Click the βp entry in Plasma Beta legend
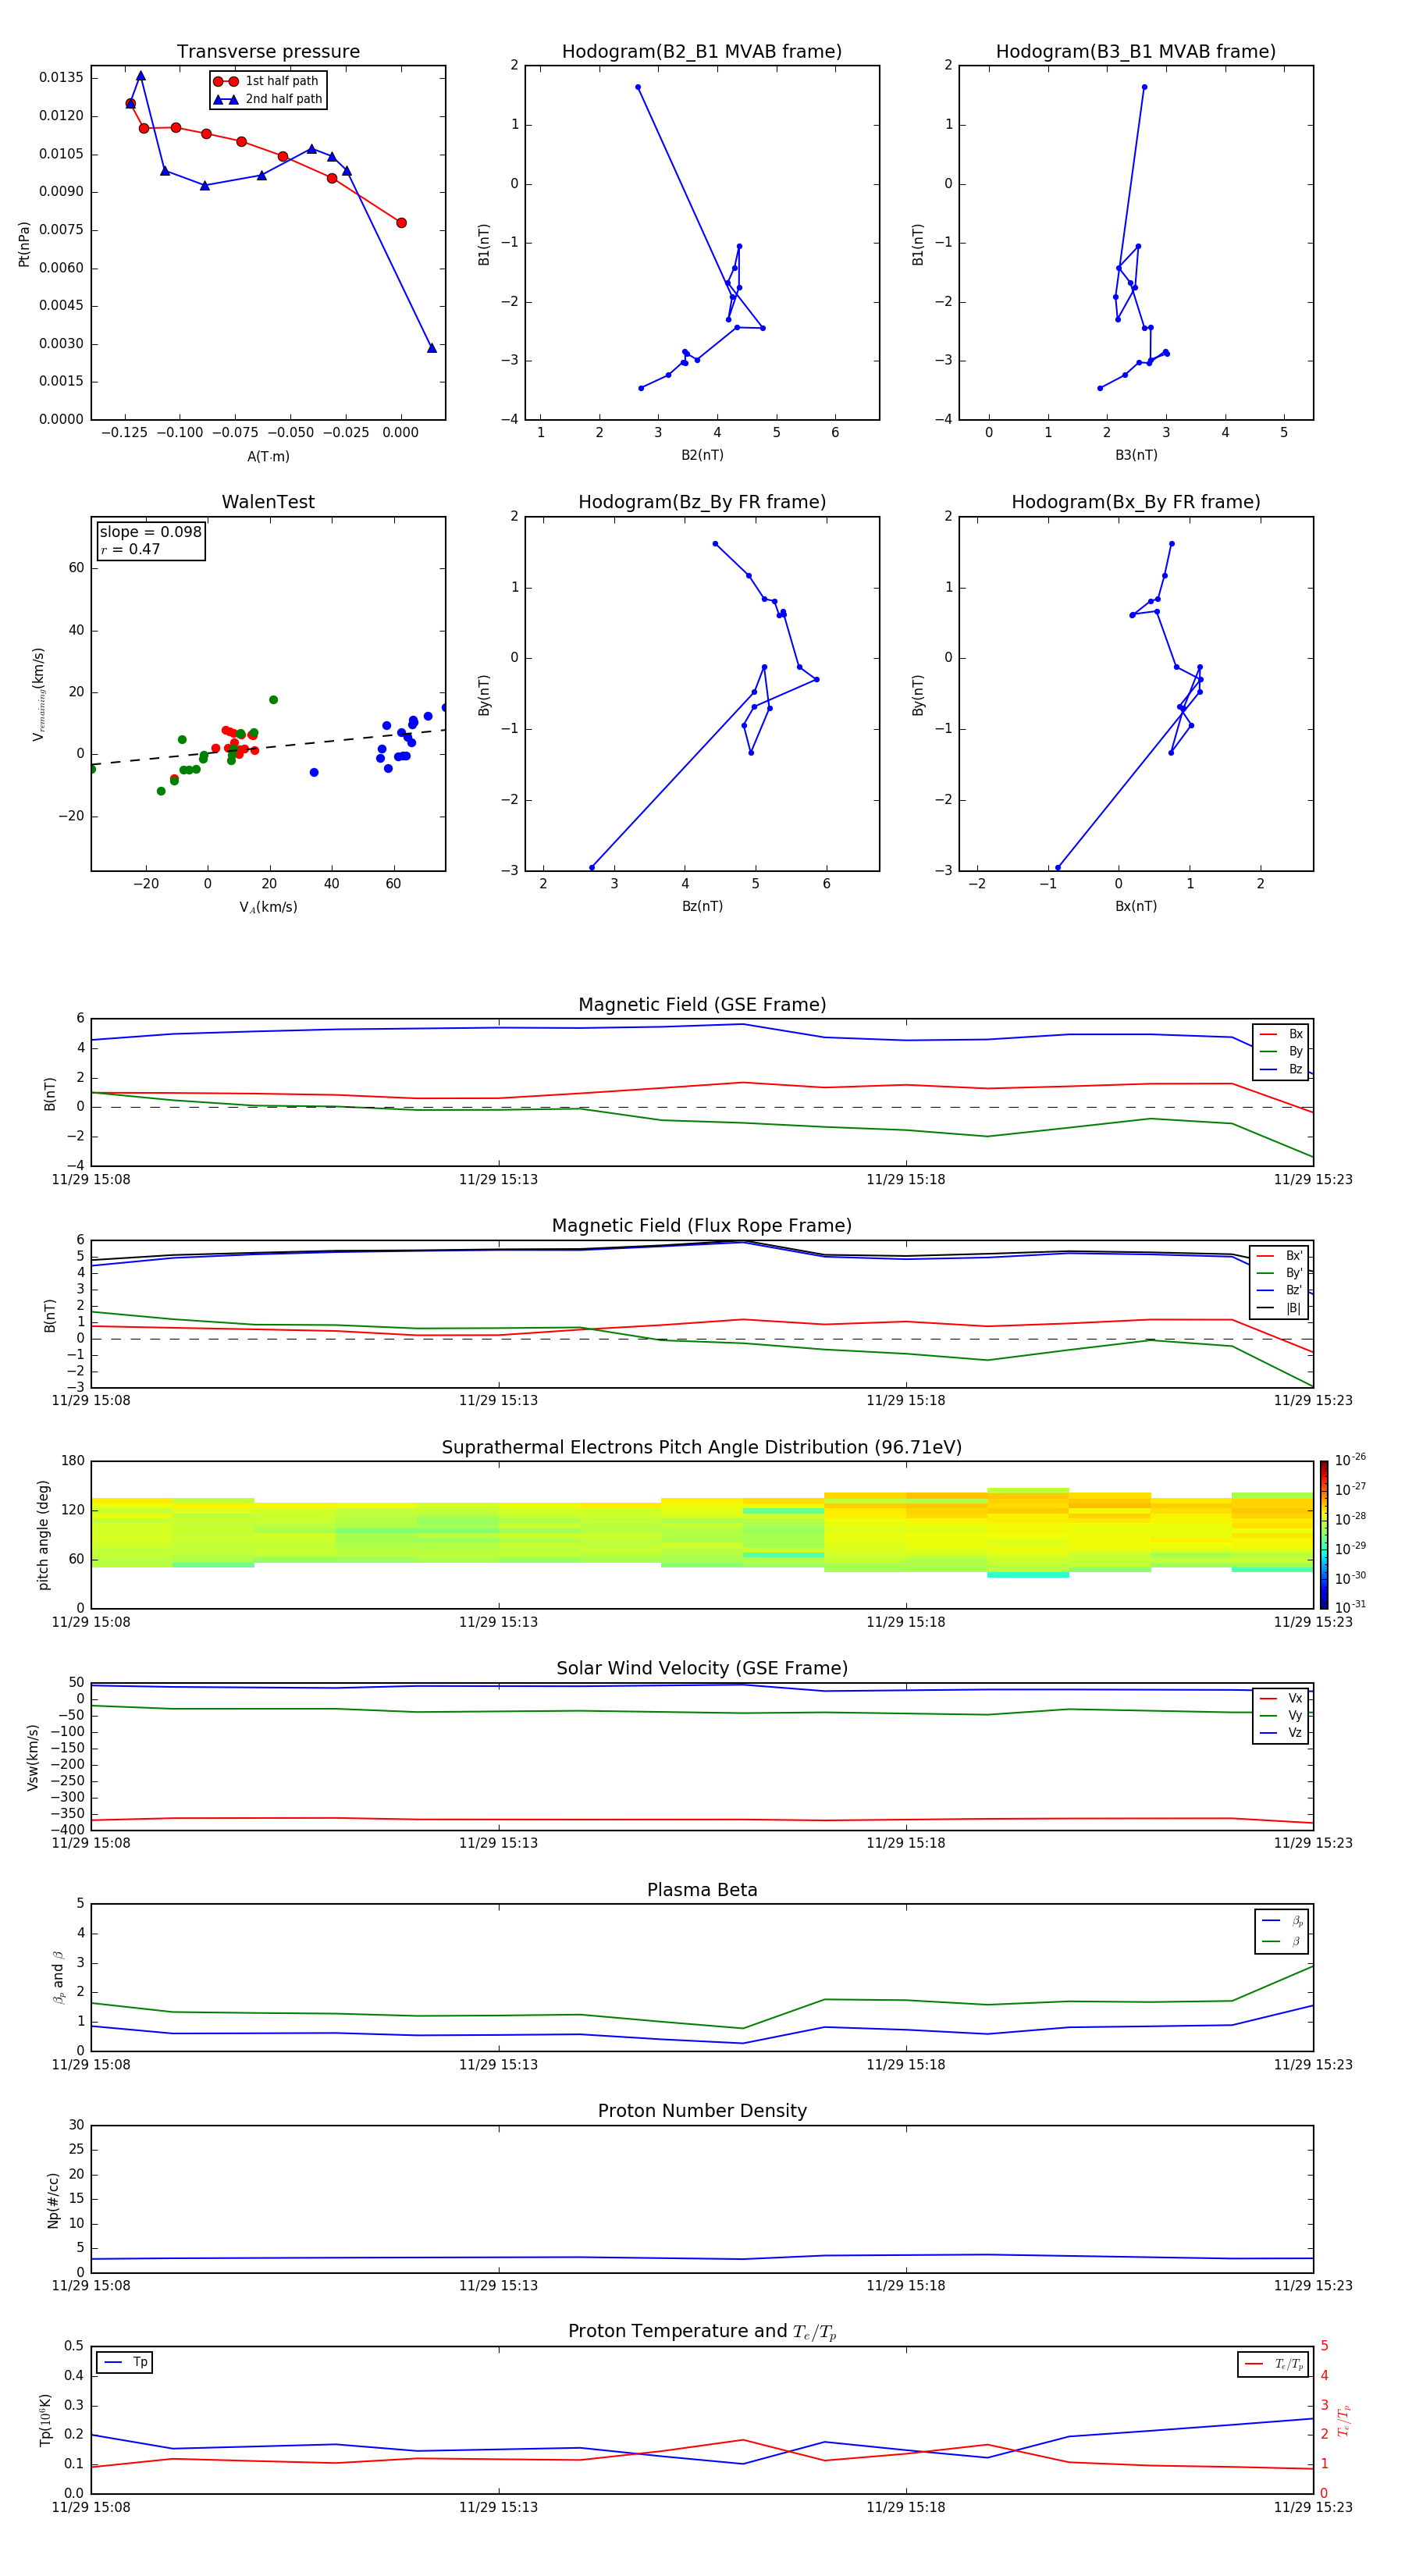The height and width of the screenshot is (2576, 1405). (1282, 1921)
